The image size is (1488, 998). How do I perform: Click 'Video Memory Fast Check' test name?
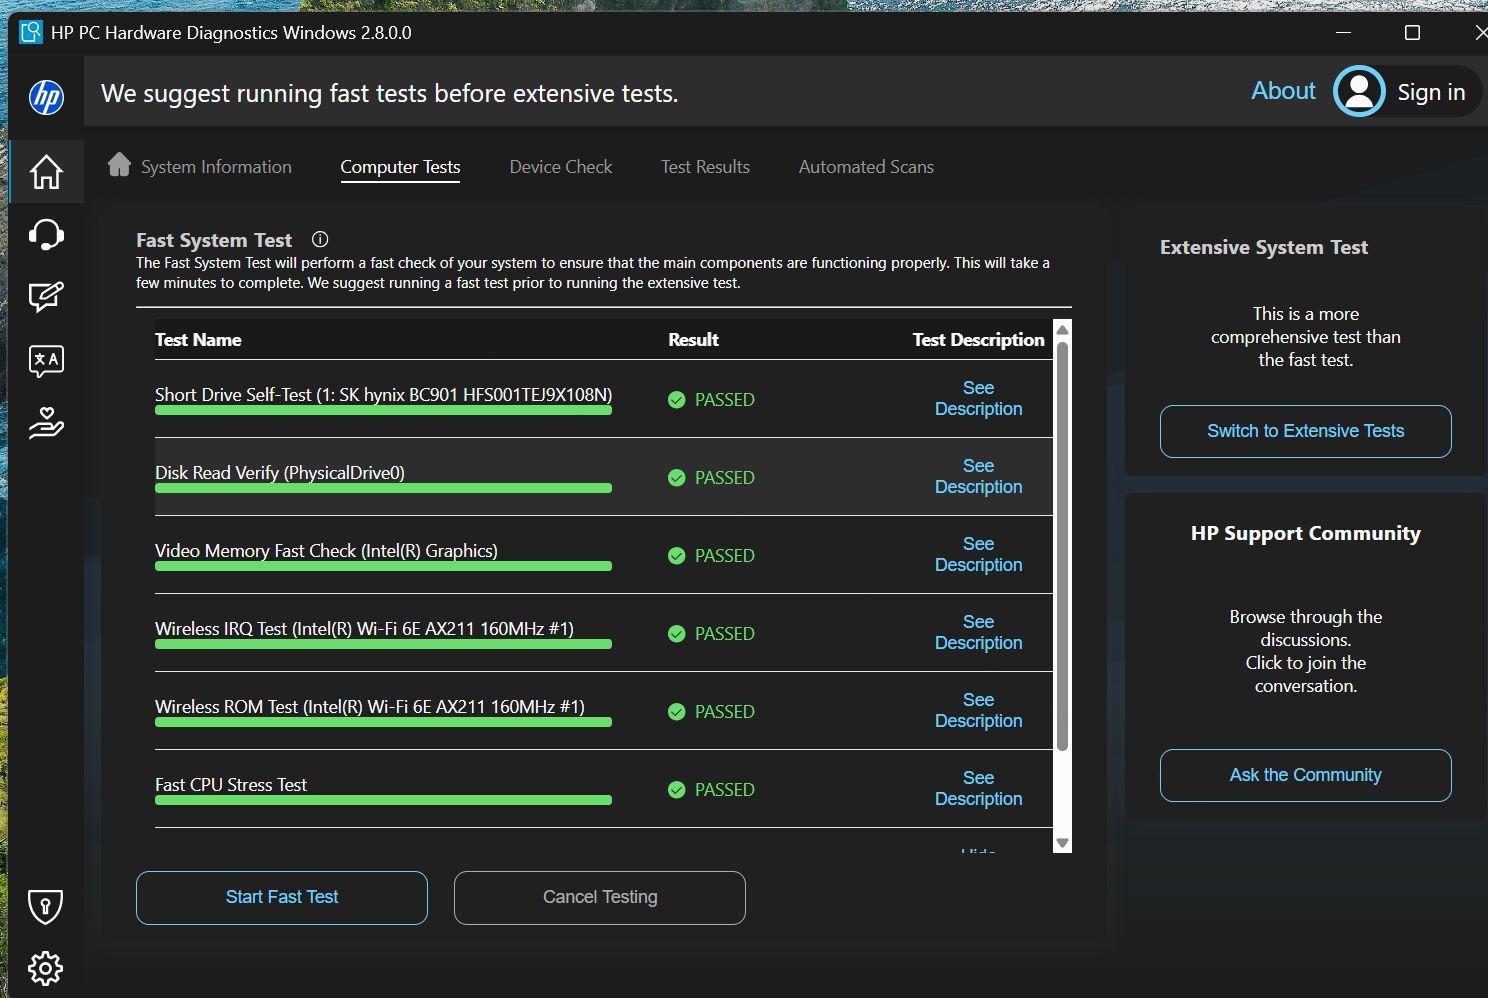click(326, 551)
